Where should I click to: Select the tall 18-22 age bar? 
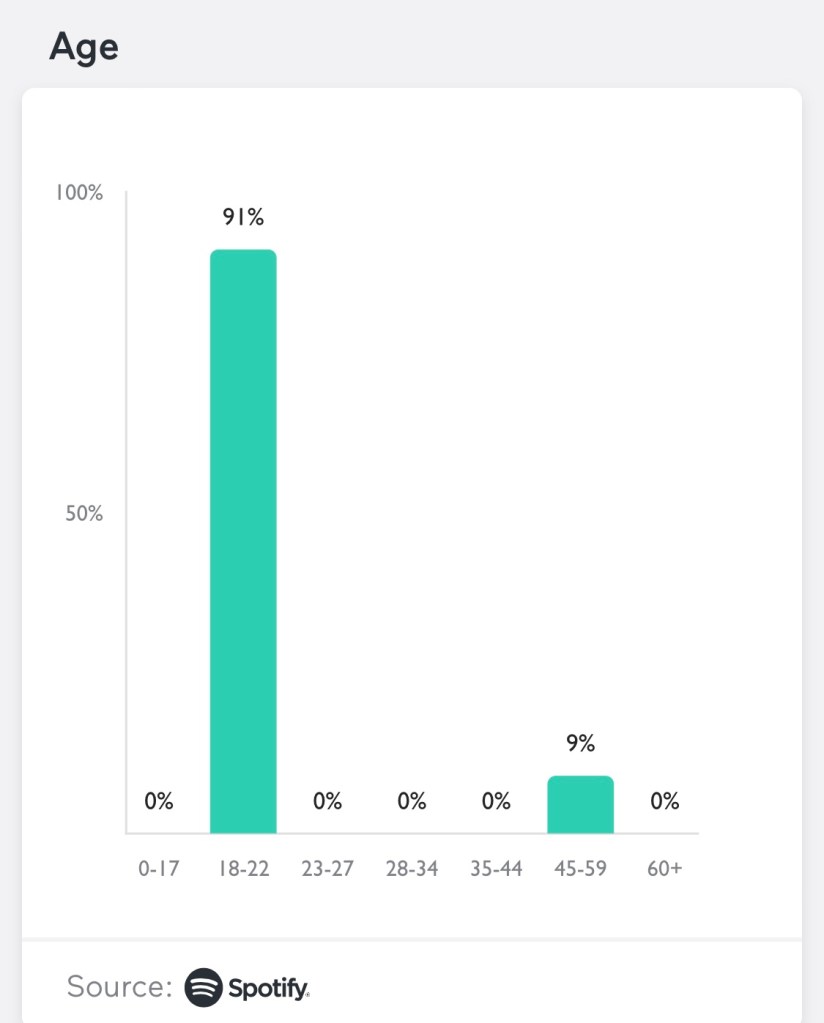(x=243, y=540)
